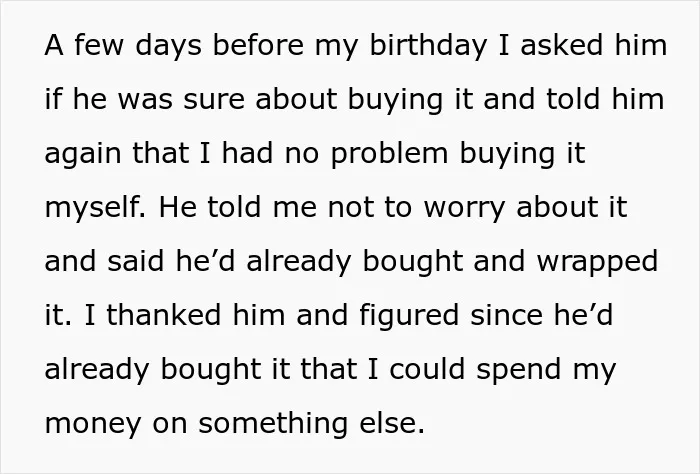
Task: Click the word "sure" in the second line
Action: pos(214,101)
